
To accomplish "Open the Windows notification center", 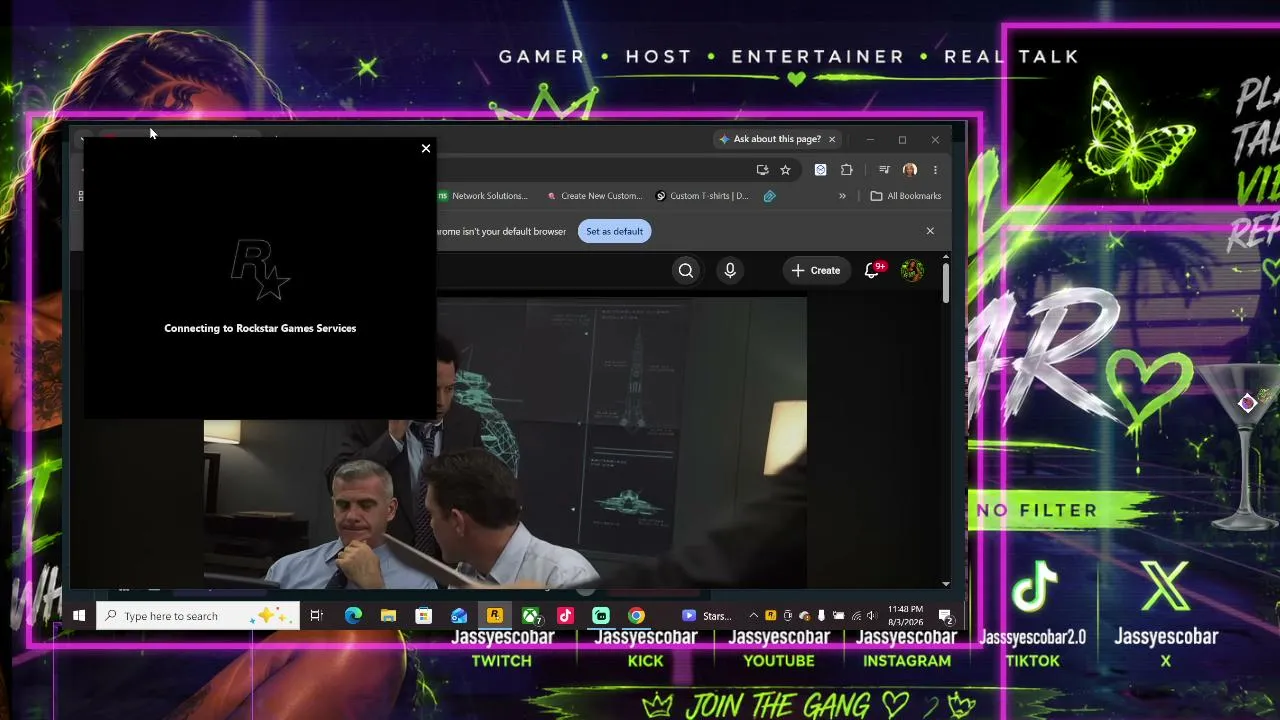I will coord(945,616).
